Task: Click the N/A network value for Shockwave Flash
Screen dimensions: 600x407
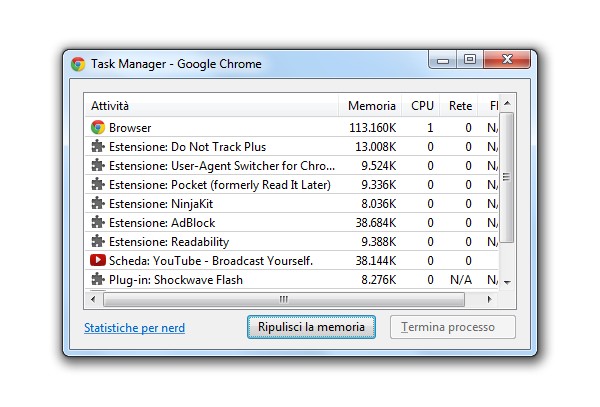Action: pos(461,280)
